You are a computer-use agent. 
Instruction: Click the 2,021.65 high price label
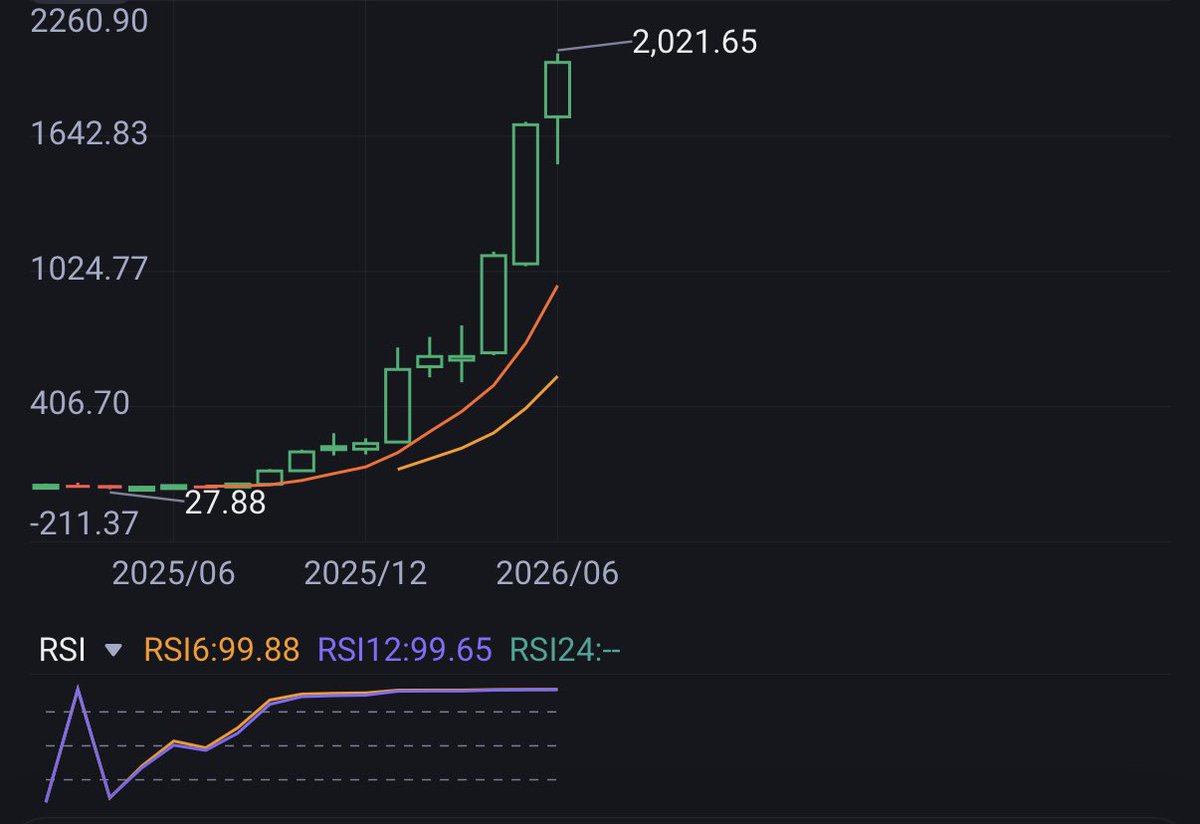(x=695, y=42)
